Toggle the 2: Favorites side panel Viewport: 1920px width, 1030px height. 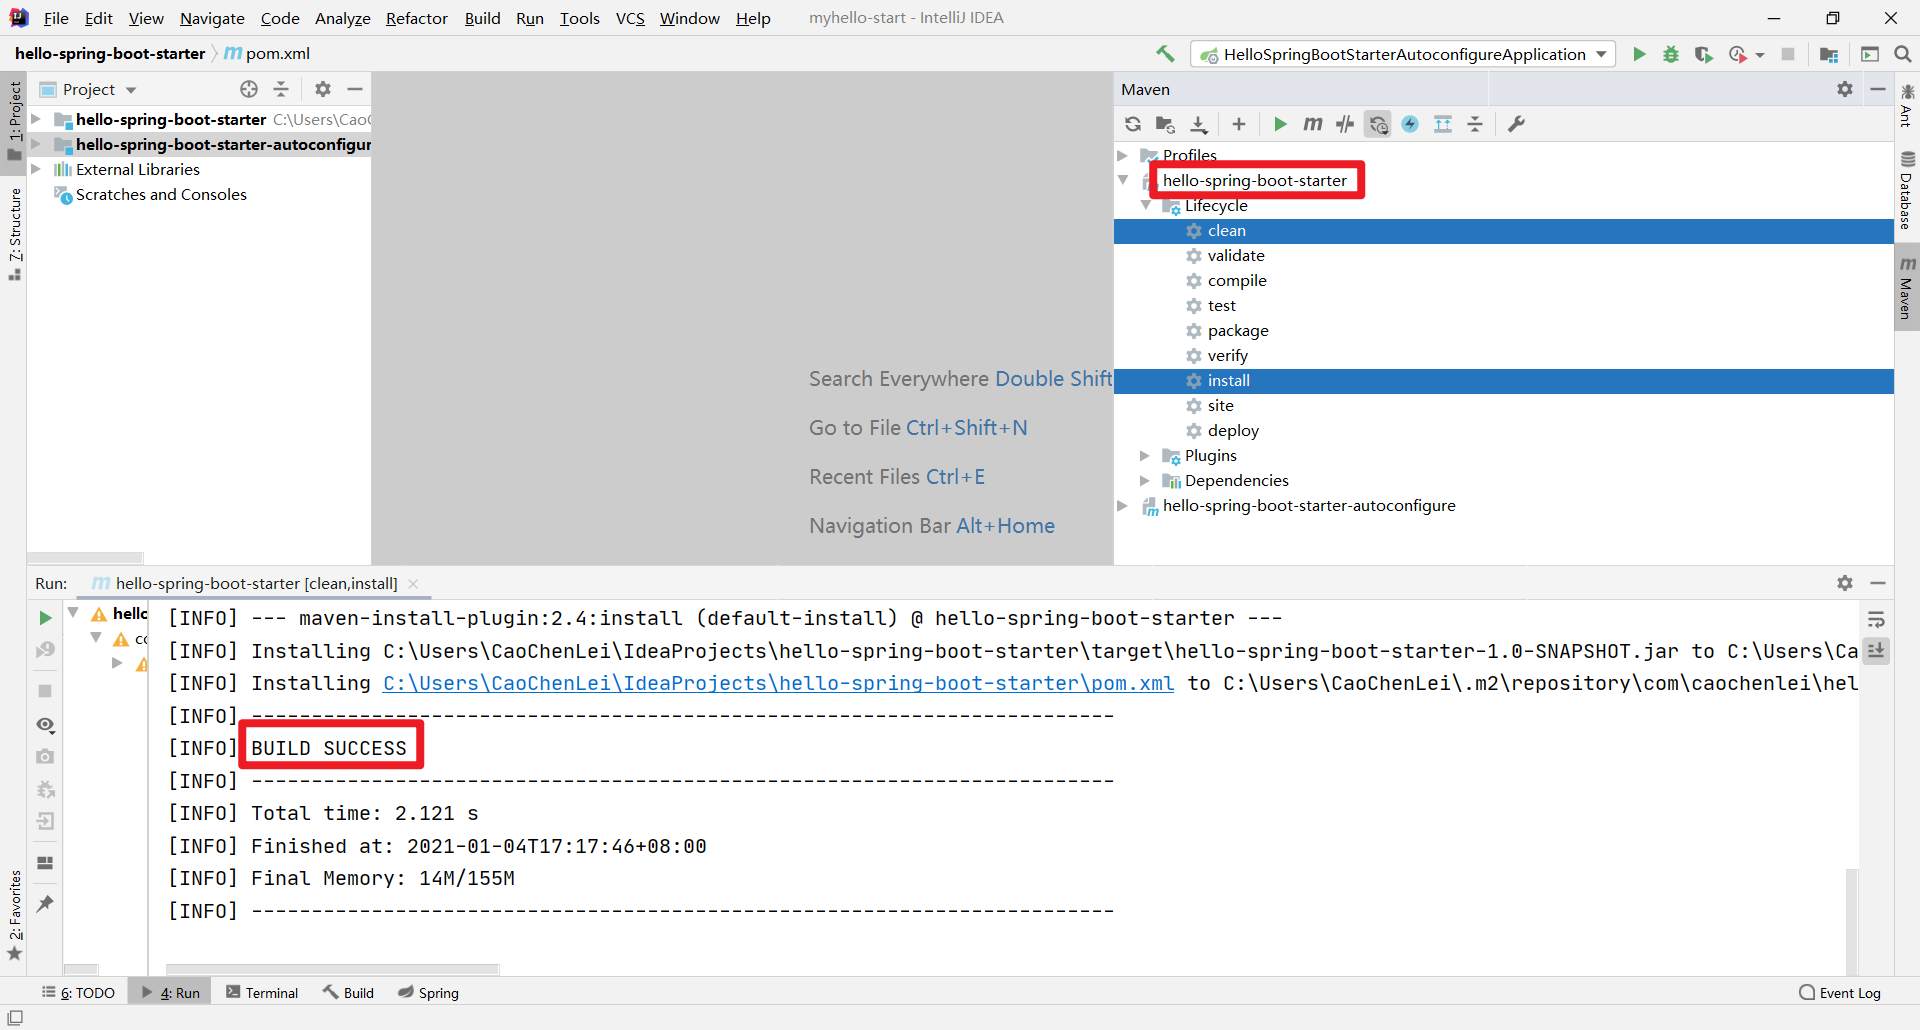(14, 915)
